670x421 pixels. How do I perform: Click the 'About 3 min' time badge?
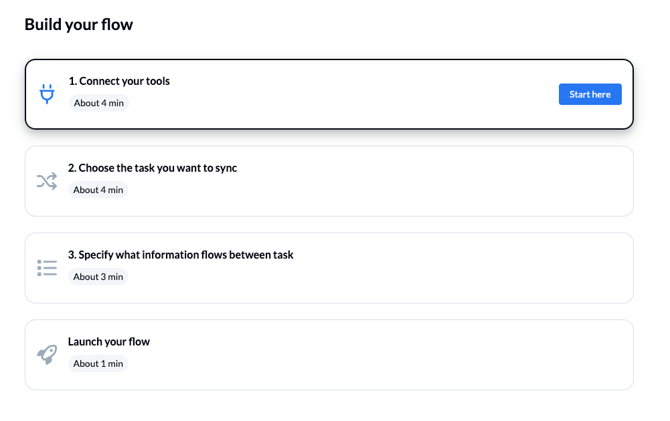(98, 277)
